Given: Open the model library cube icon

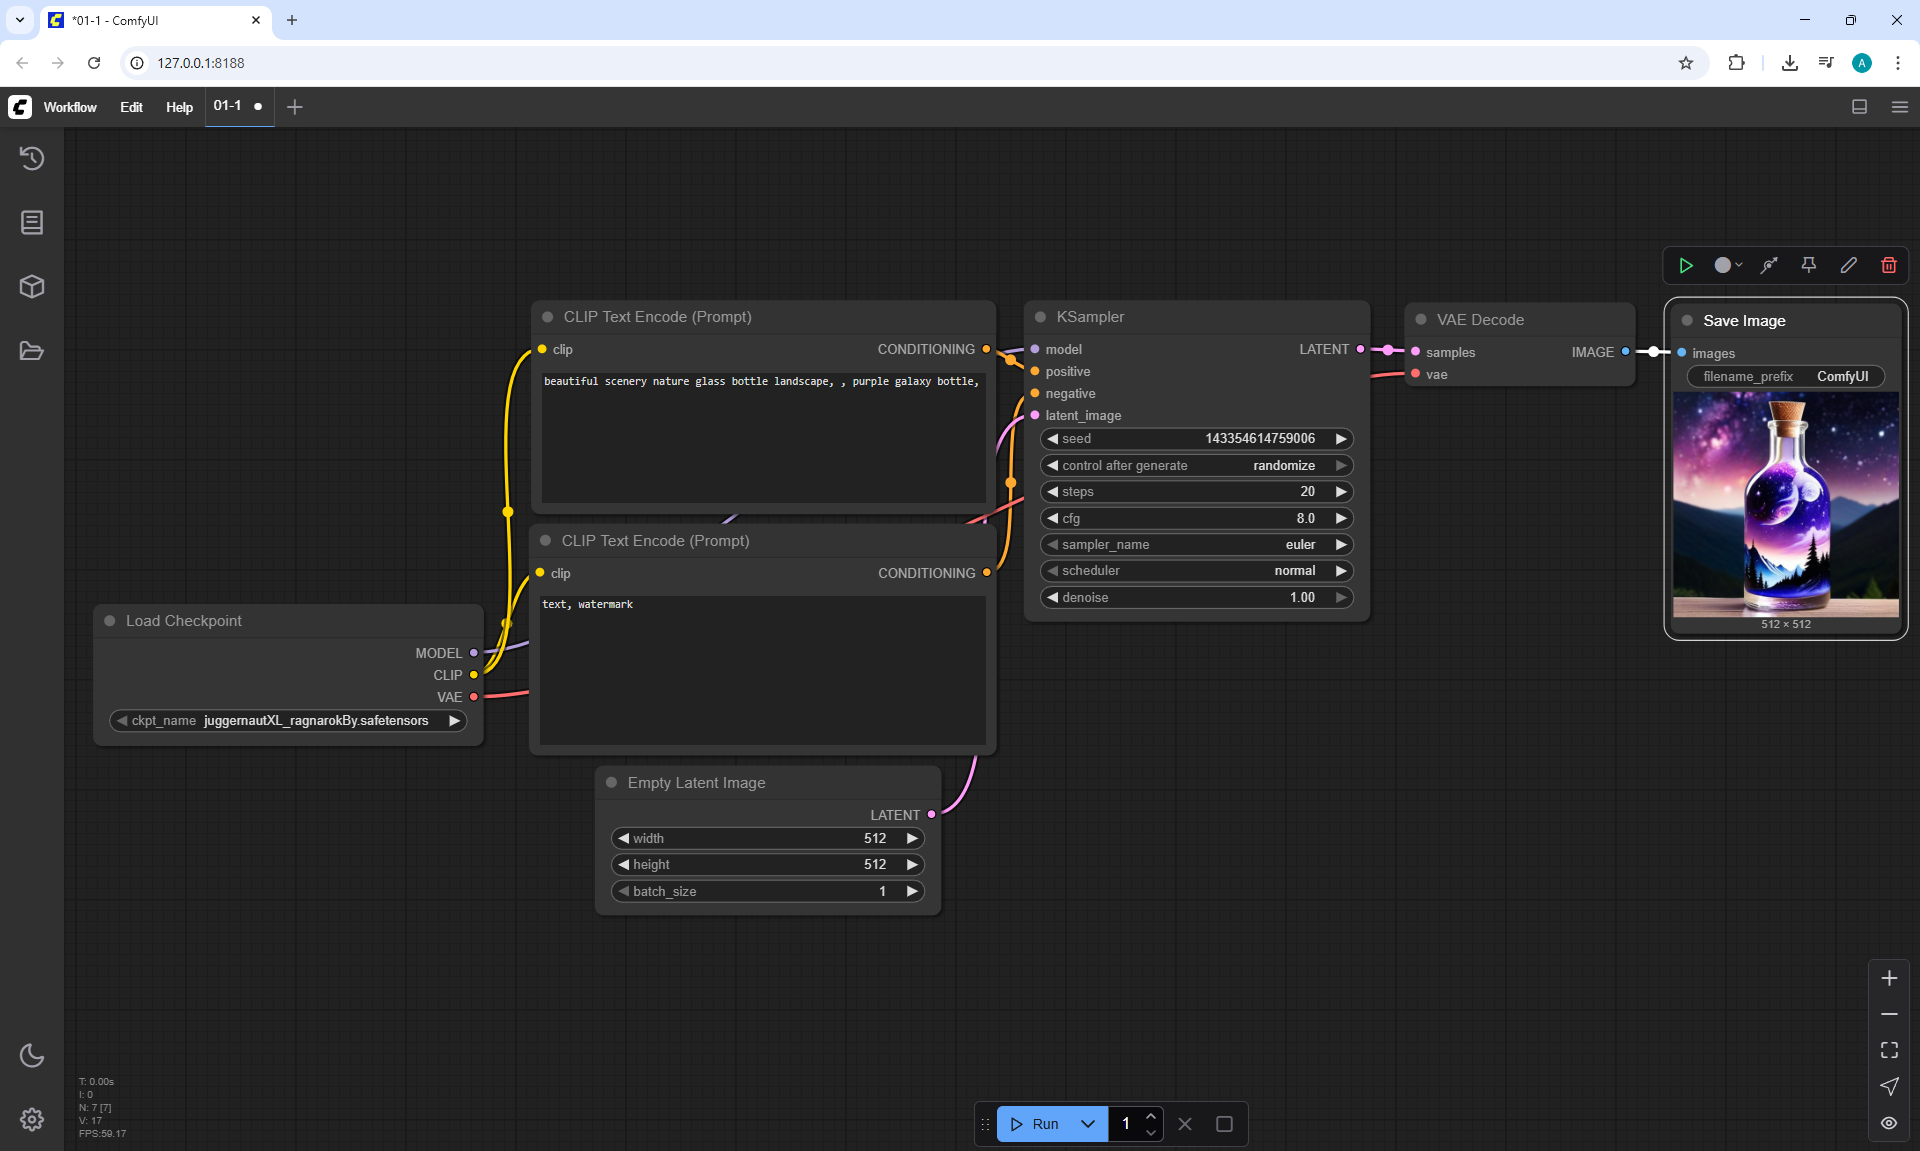Looking at the screenshot, I should [32, 287].
